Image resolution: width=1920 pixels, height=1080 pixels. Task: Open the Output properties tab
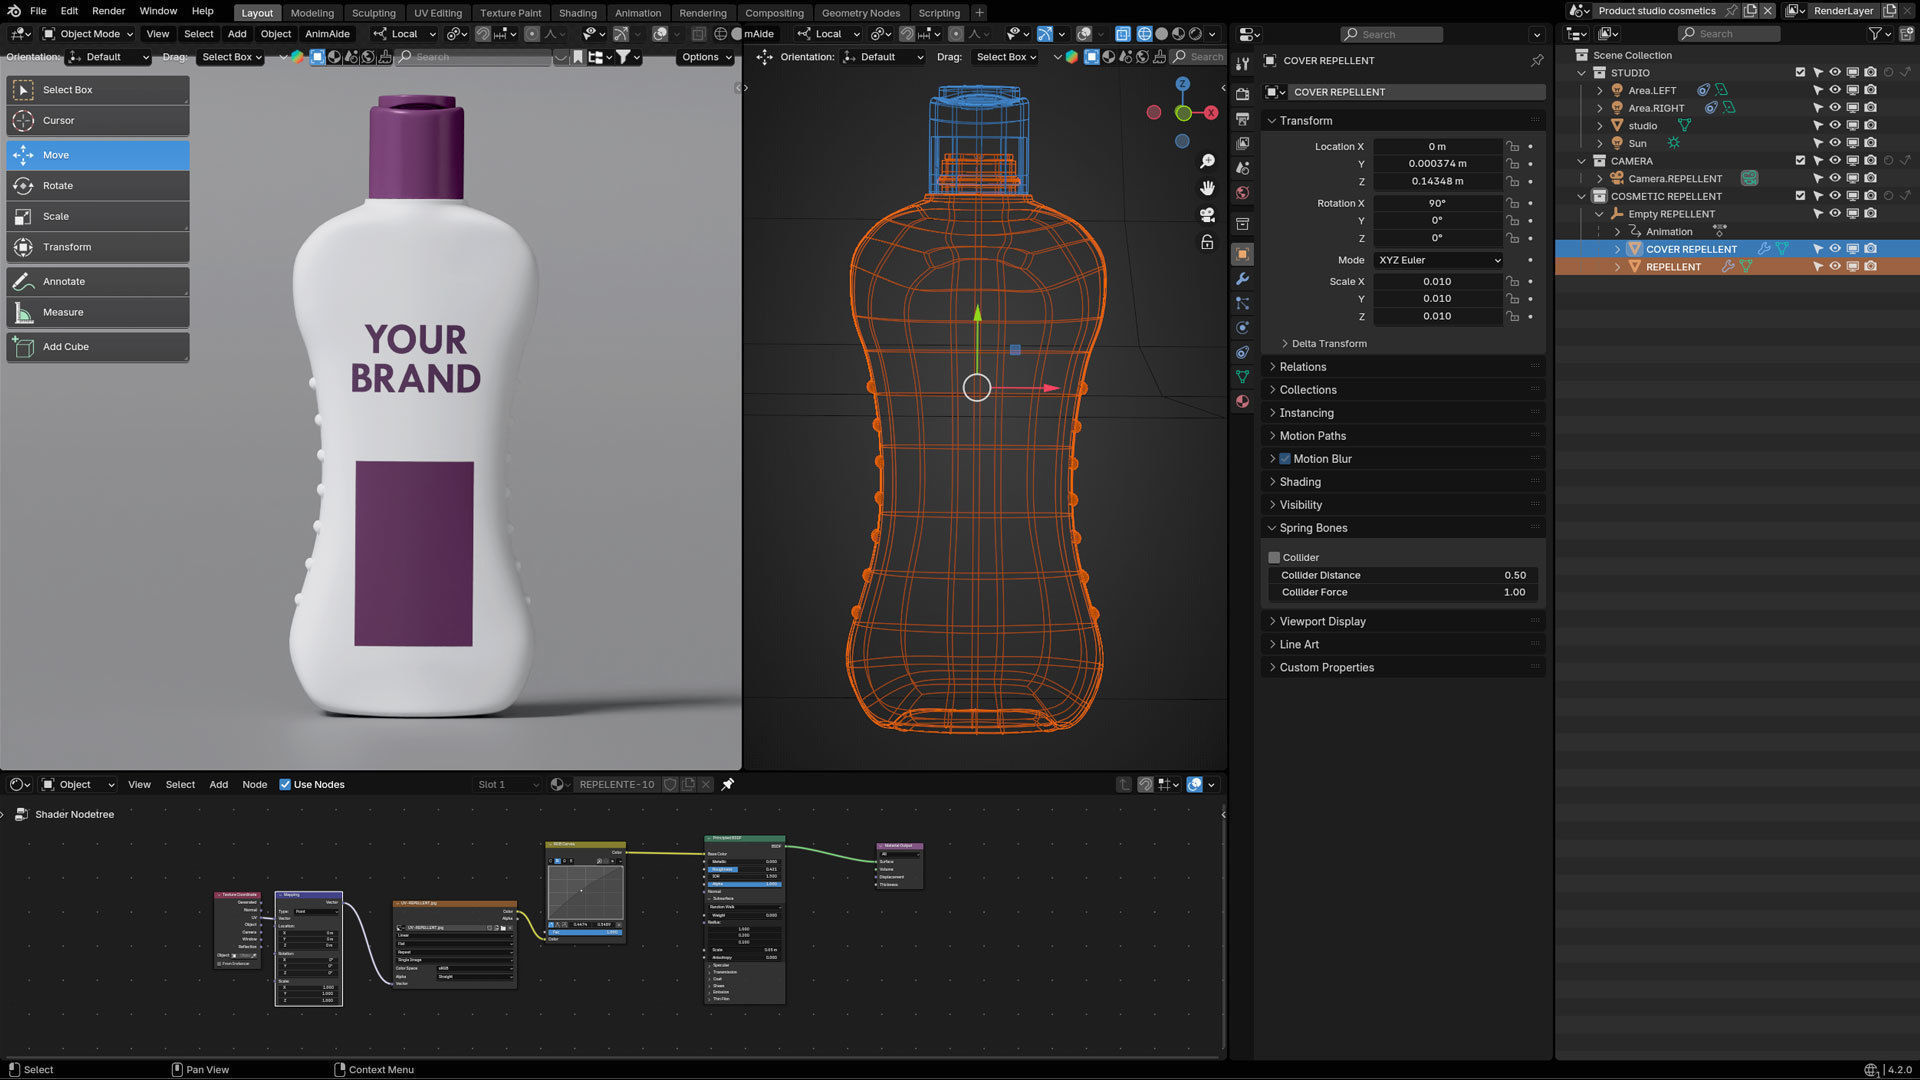point(1242,119)
